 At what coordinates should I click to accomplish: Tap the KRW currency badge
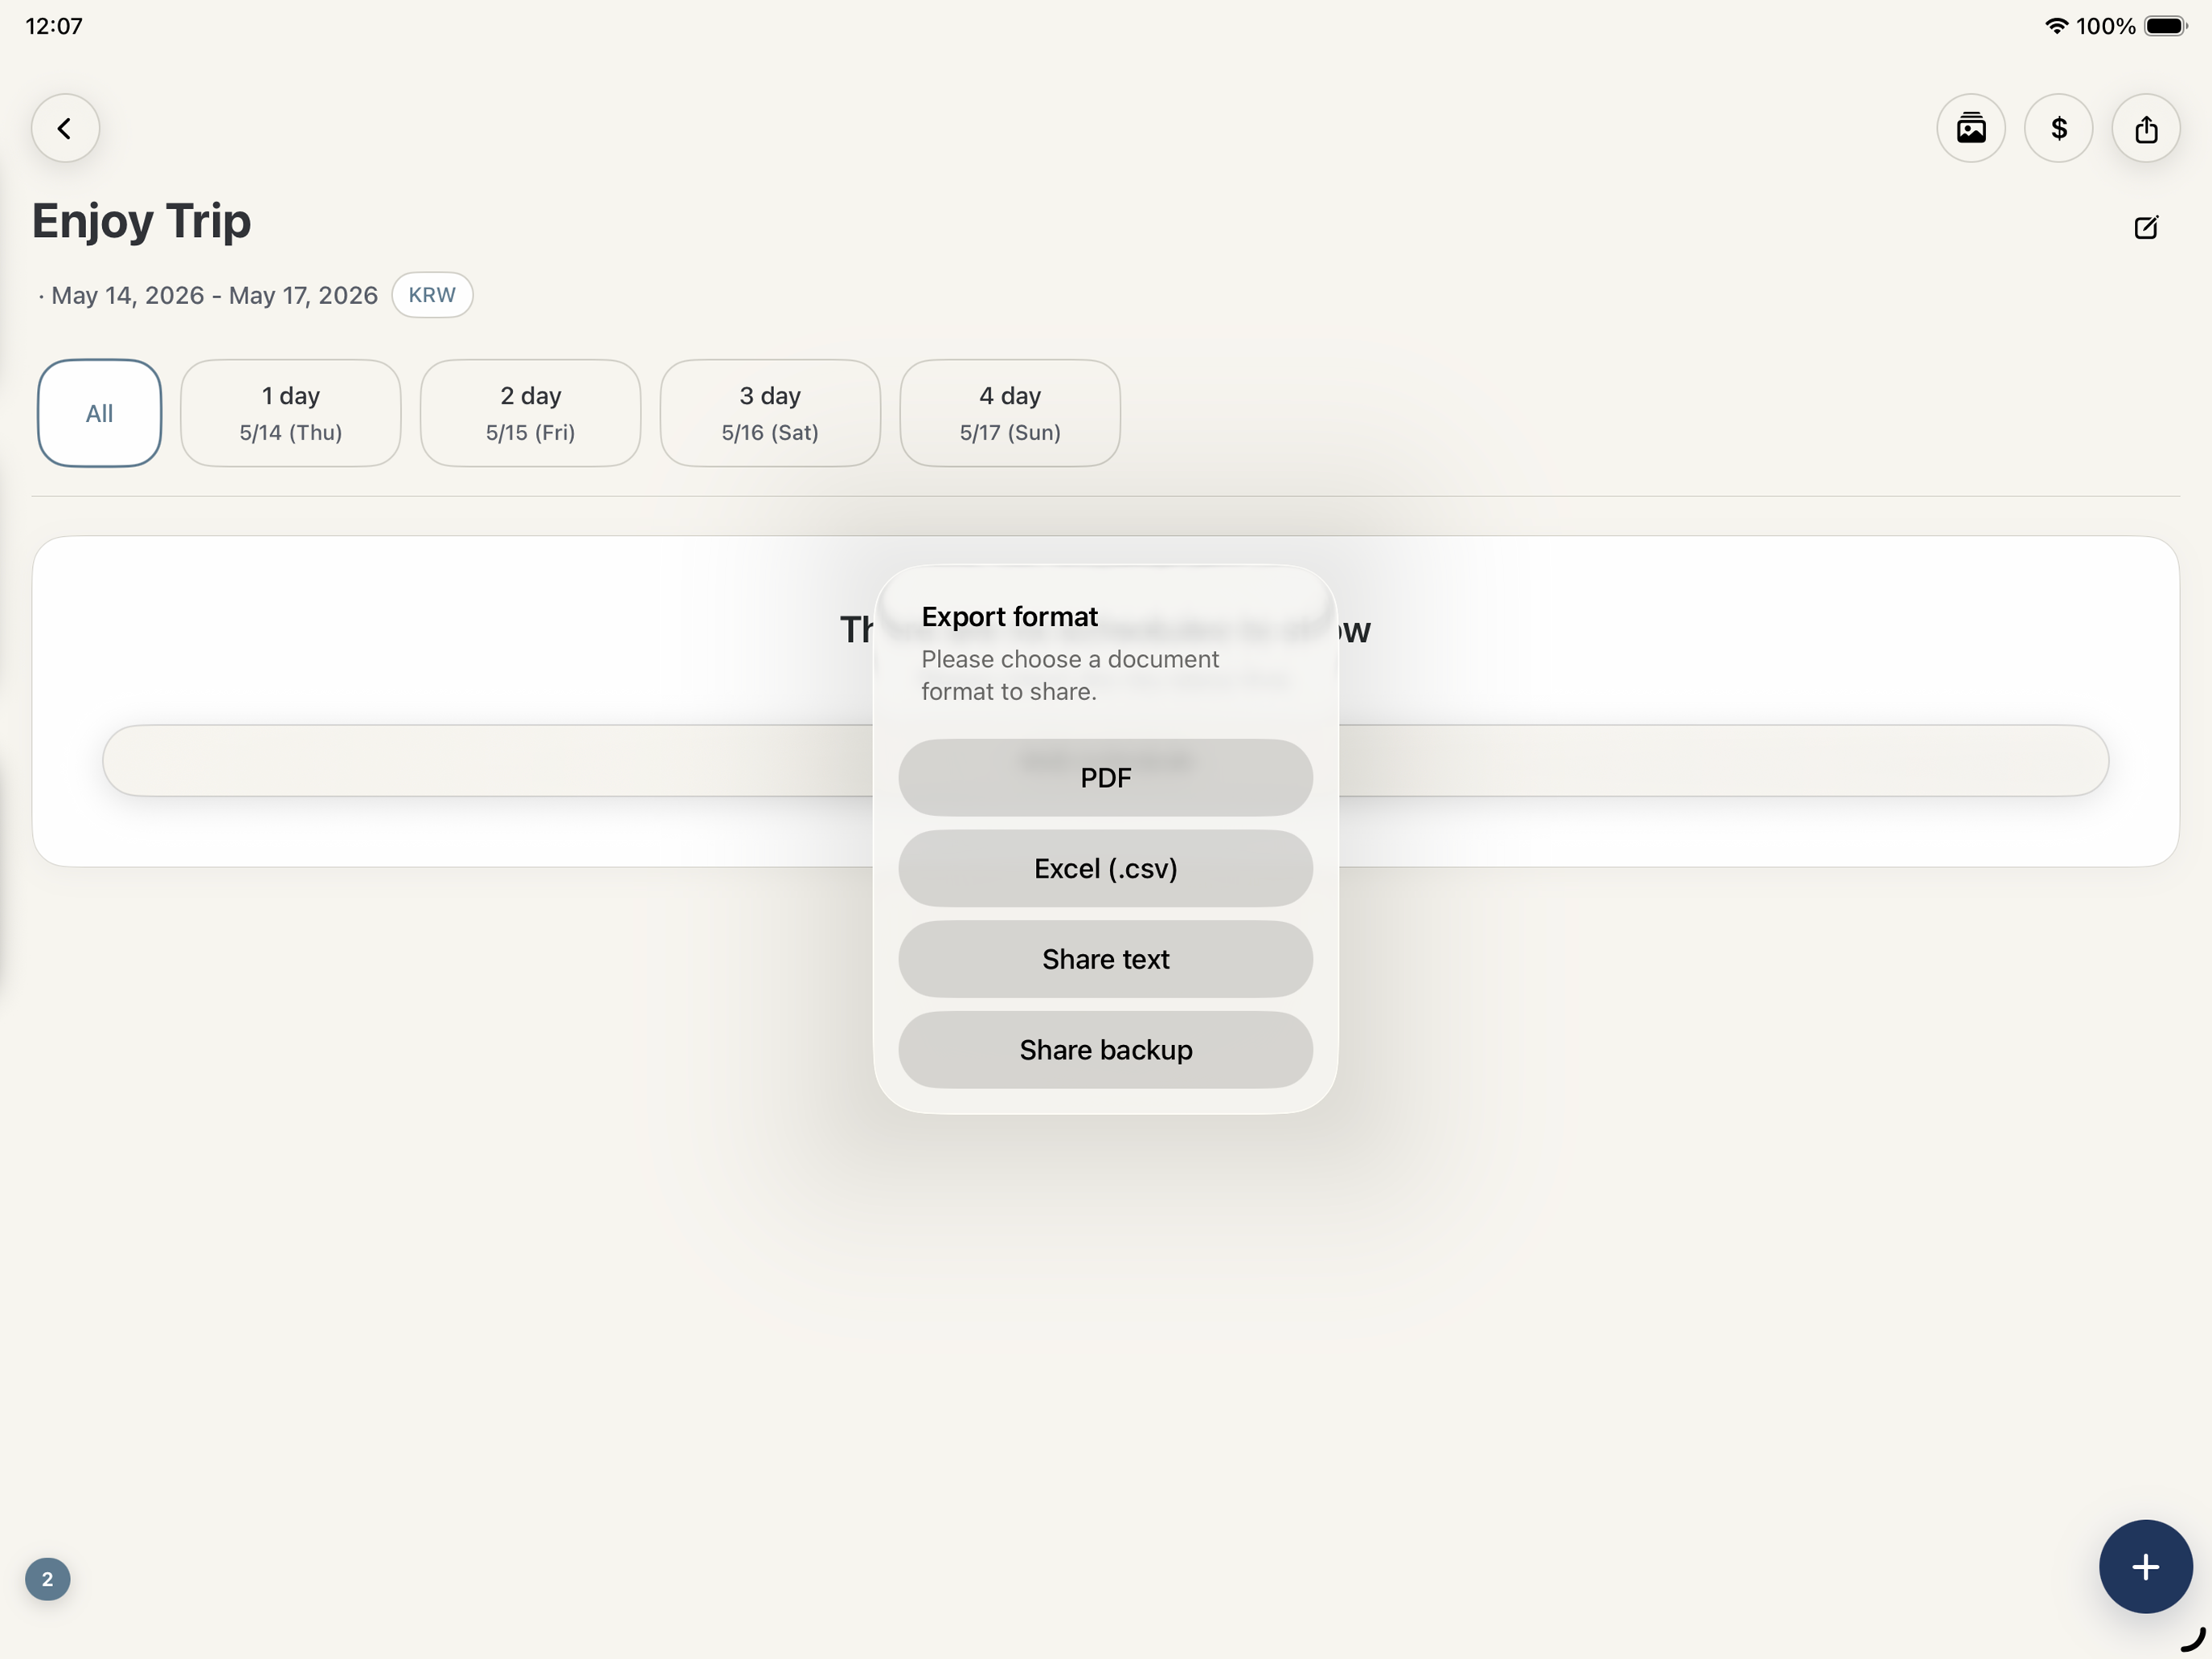(432, 295)
